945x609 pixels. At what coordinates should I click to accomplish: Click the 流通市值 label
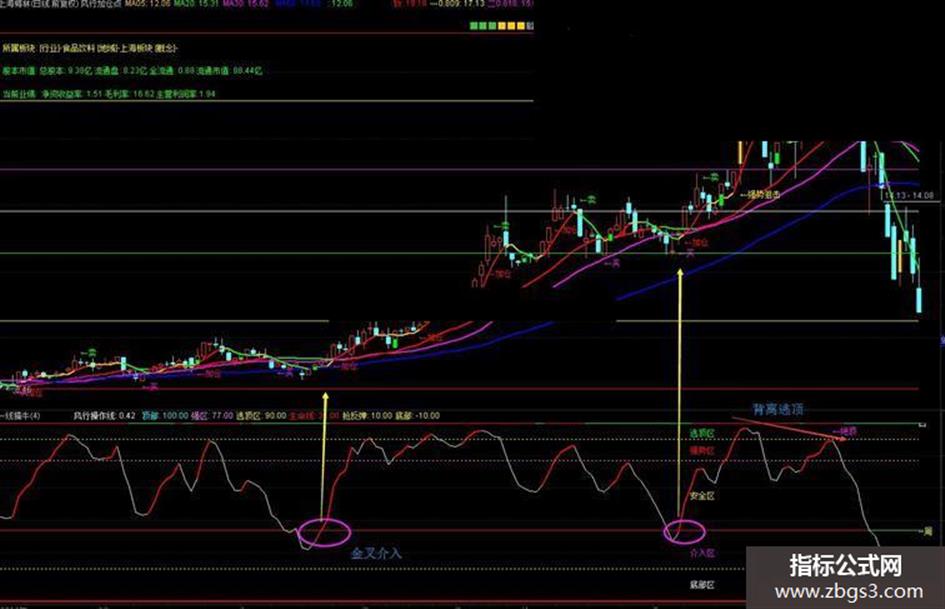(x=213, y=71)
